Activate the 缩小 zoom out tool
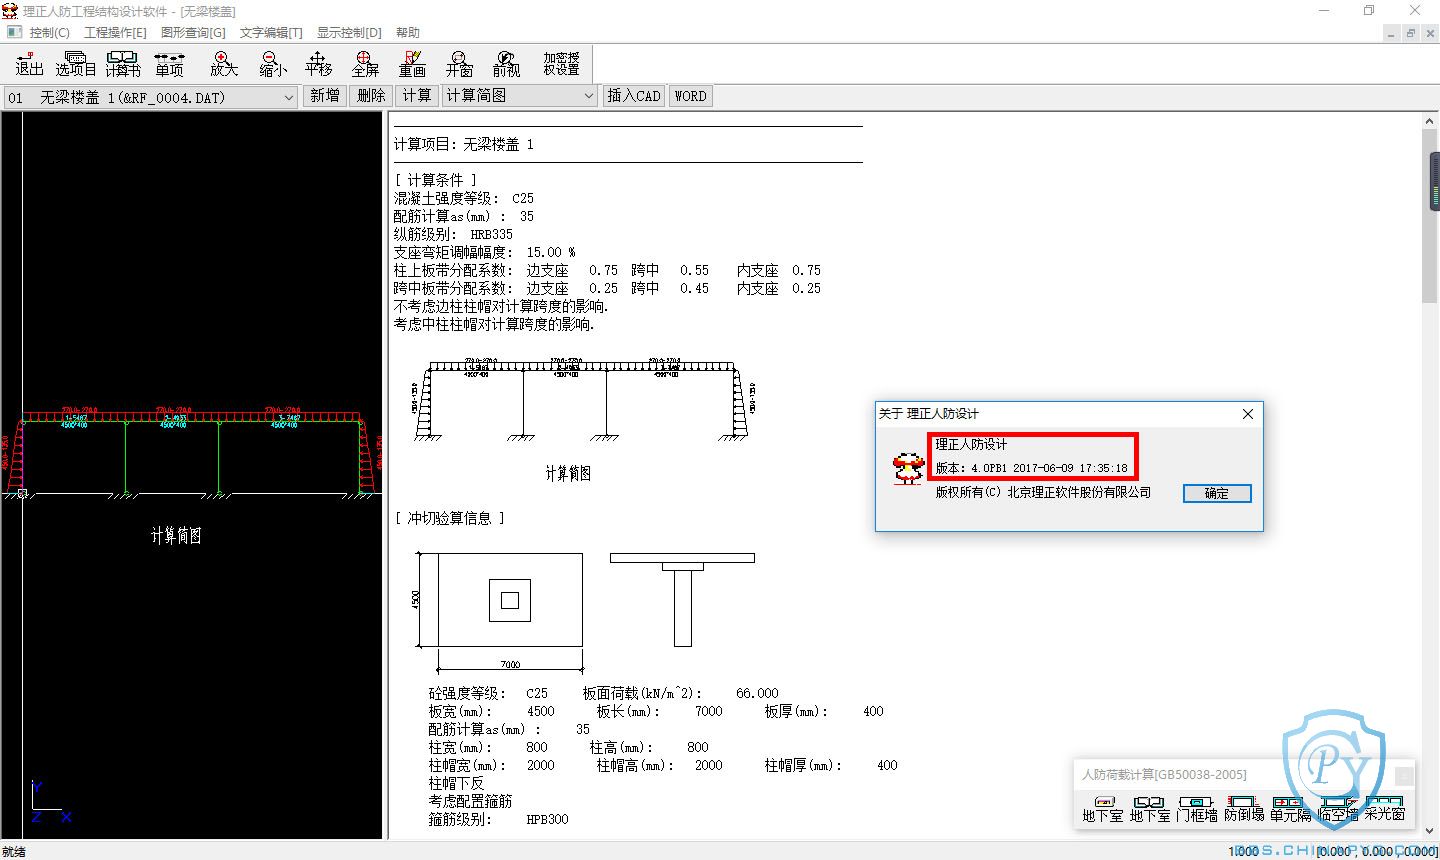 tap(272, 64)
